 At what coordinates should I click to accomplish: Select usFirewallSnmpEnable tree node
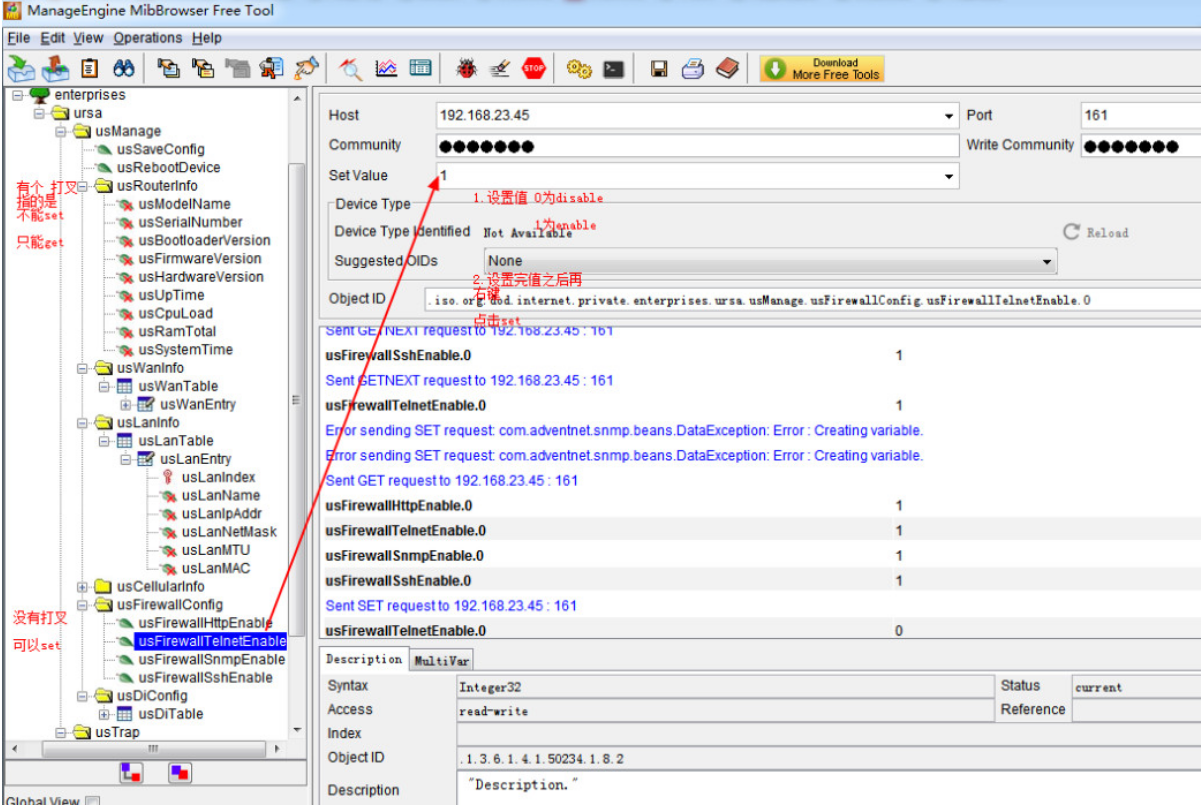pos(211,660)
